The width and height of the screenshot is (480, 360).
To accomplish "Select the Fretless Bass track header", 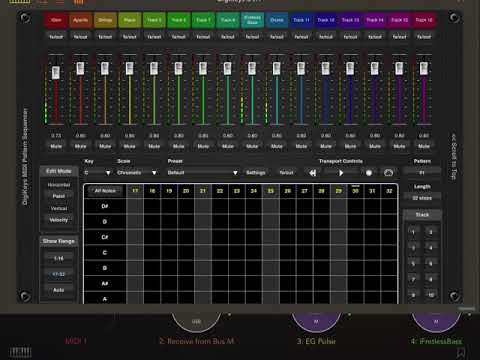I will (252, 20).
